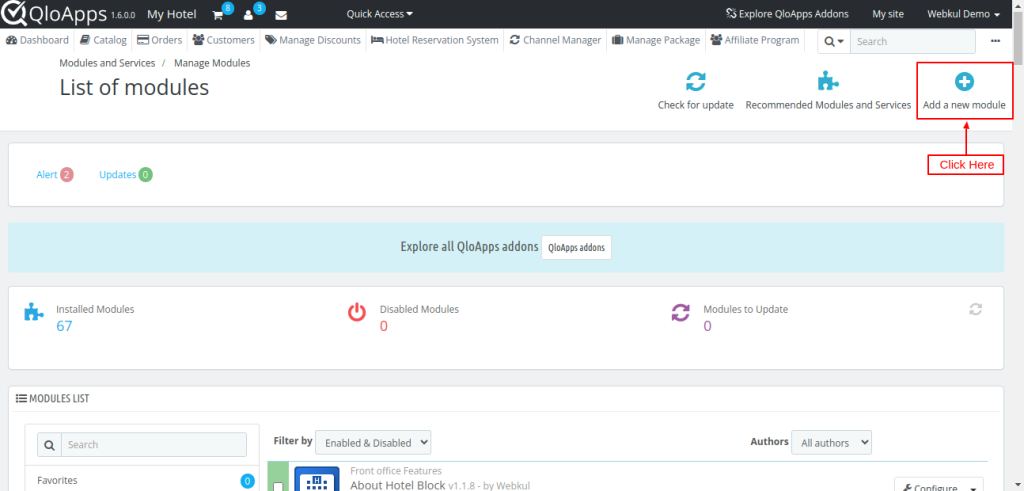Open the Manage Discounts menu

point(313,40)
